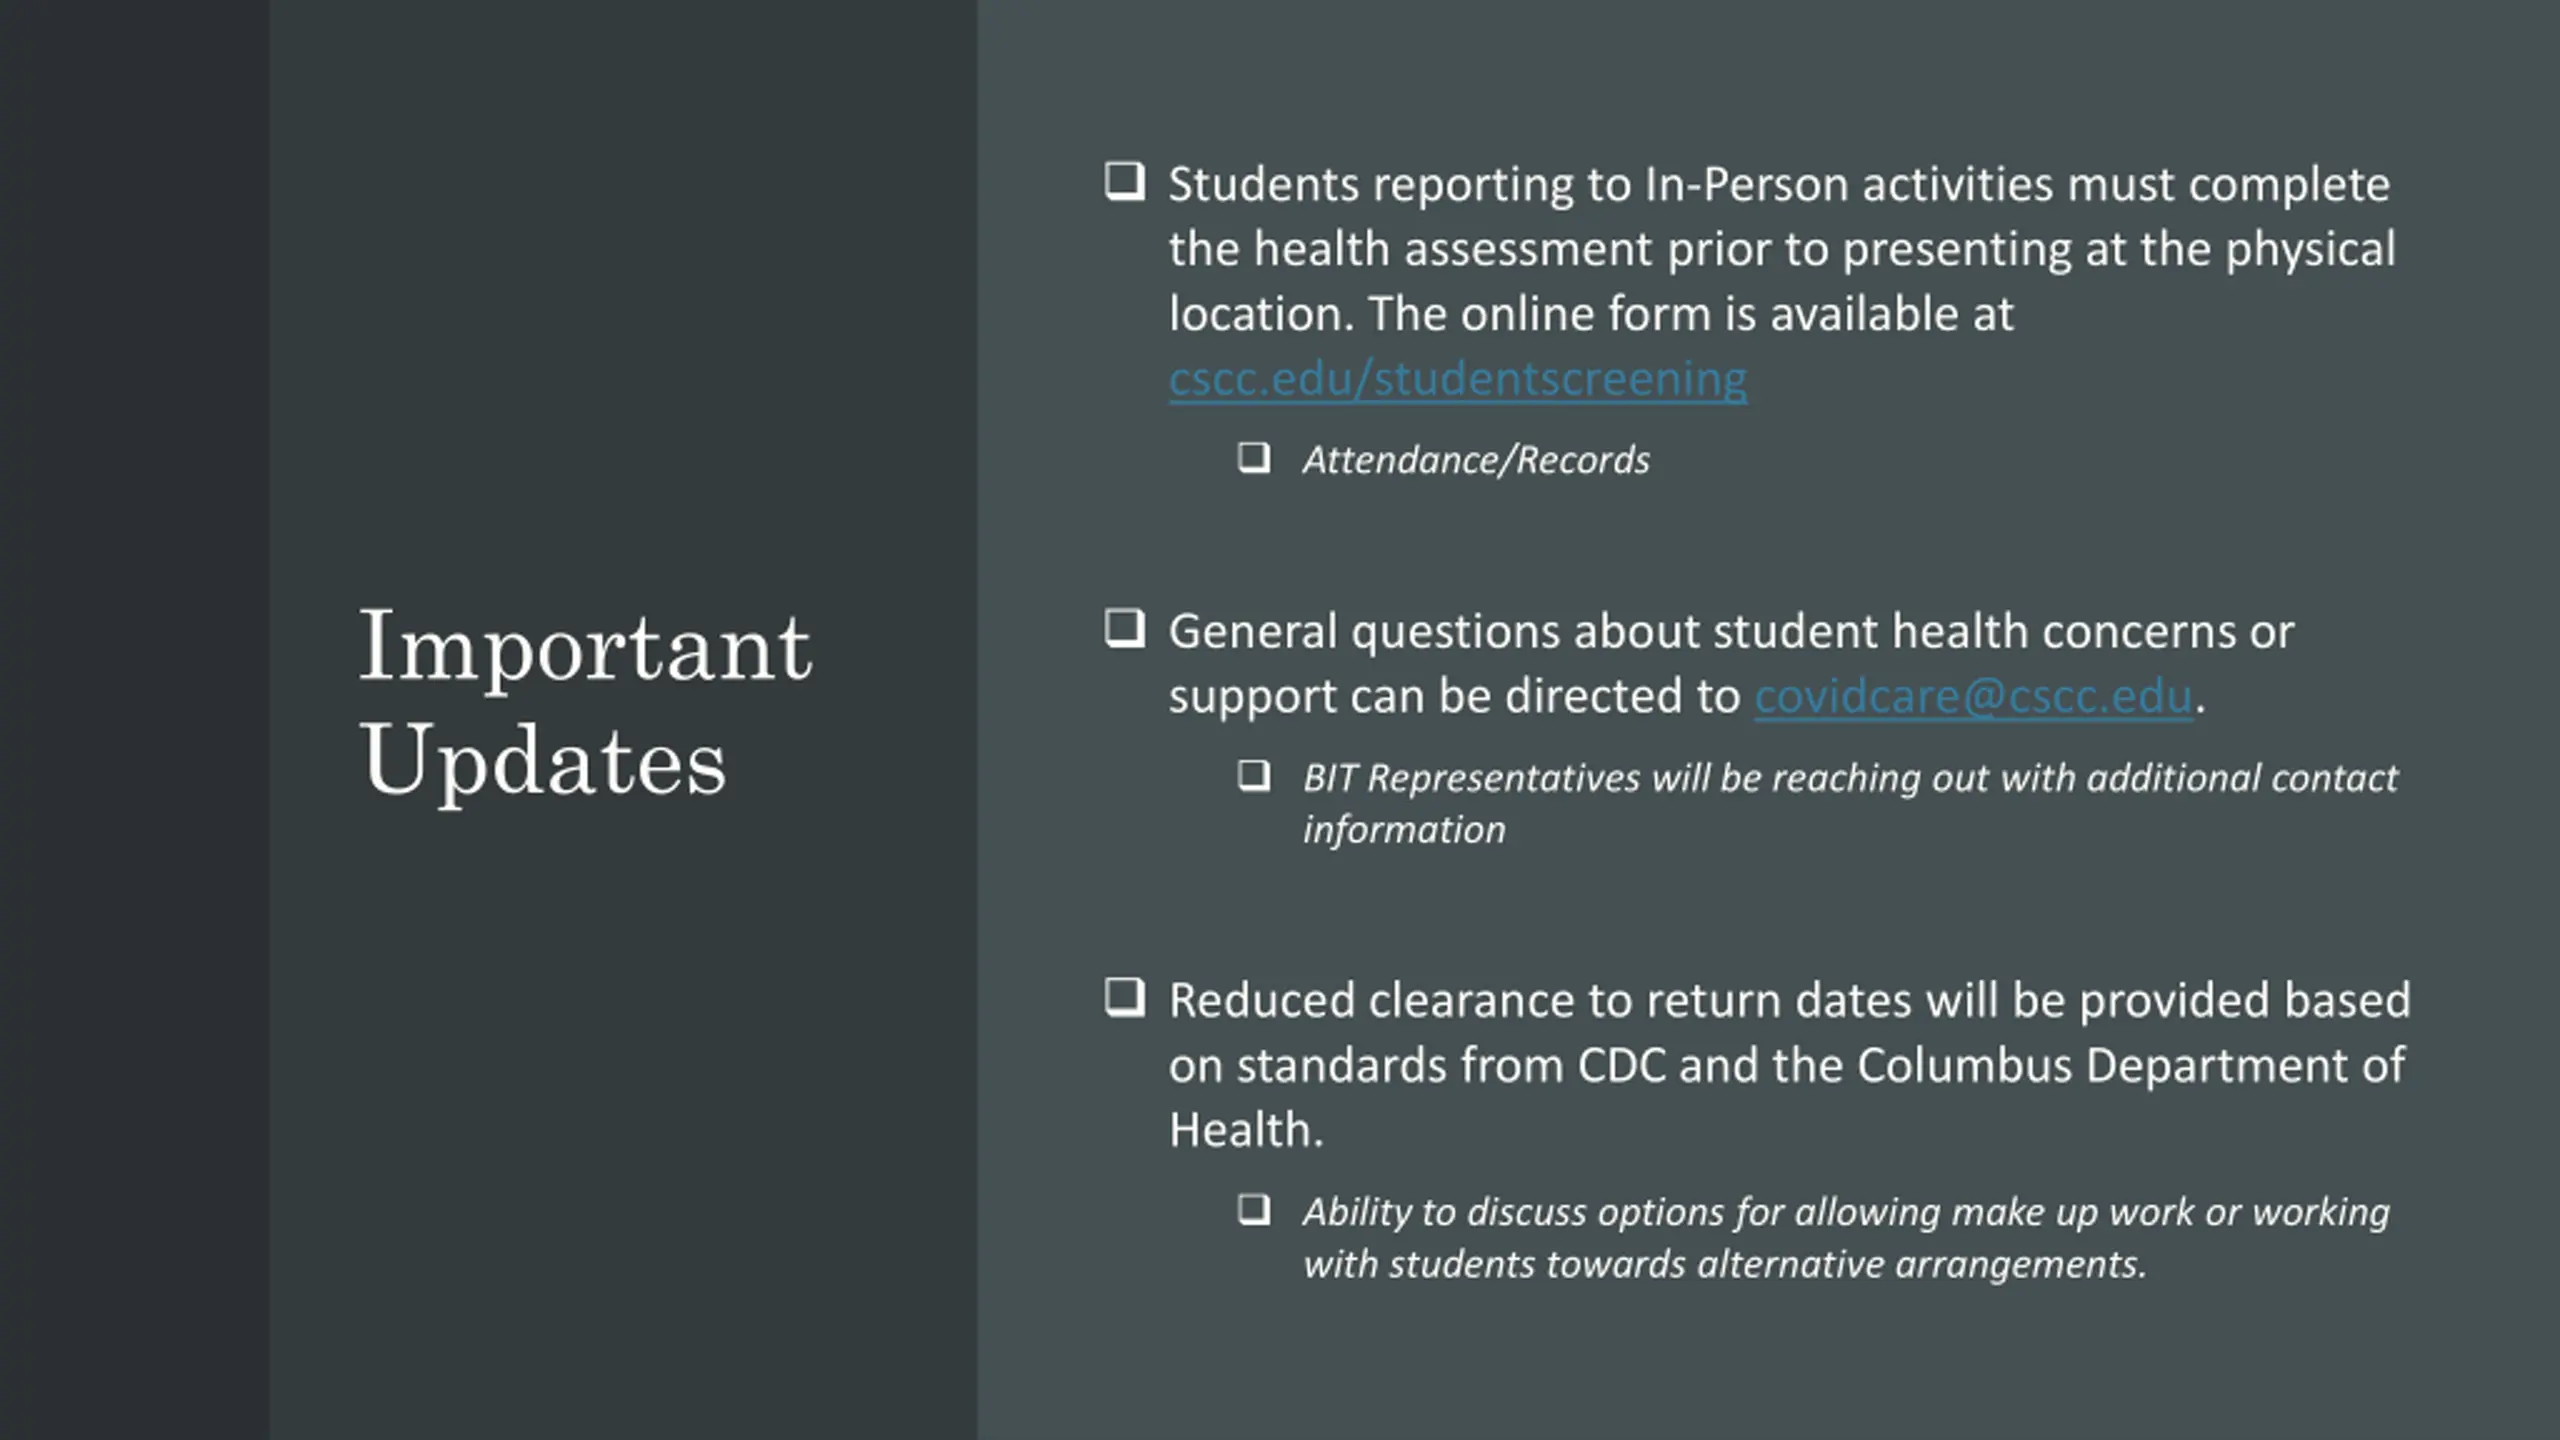The image size is (2560, 1440).
Task: Click the phrase "Columbus Department of"
Action: tap(2130, 1065)
